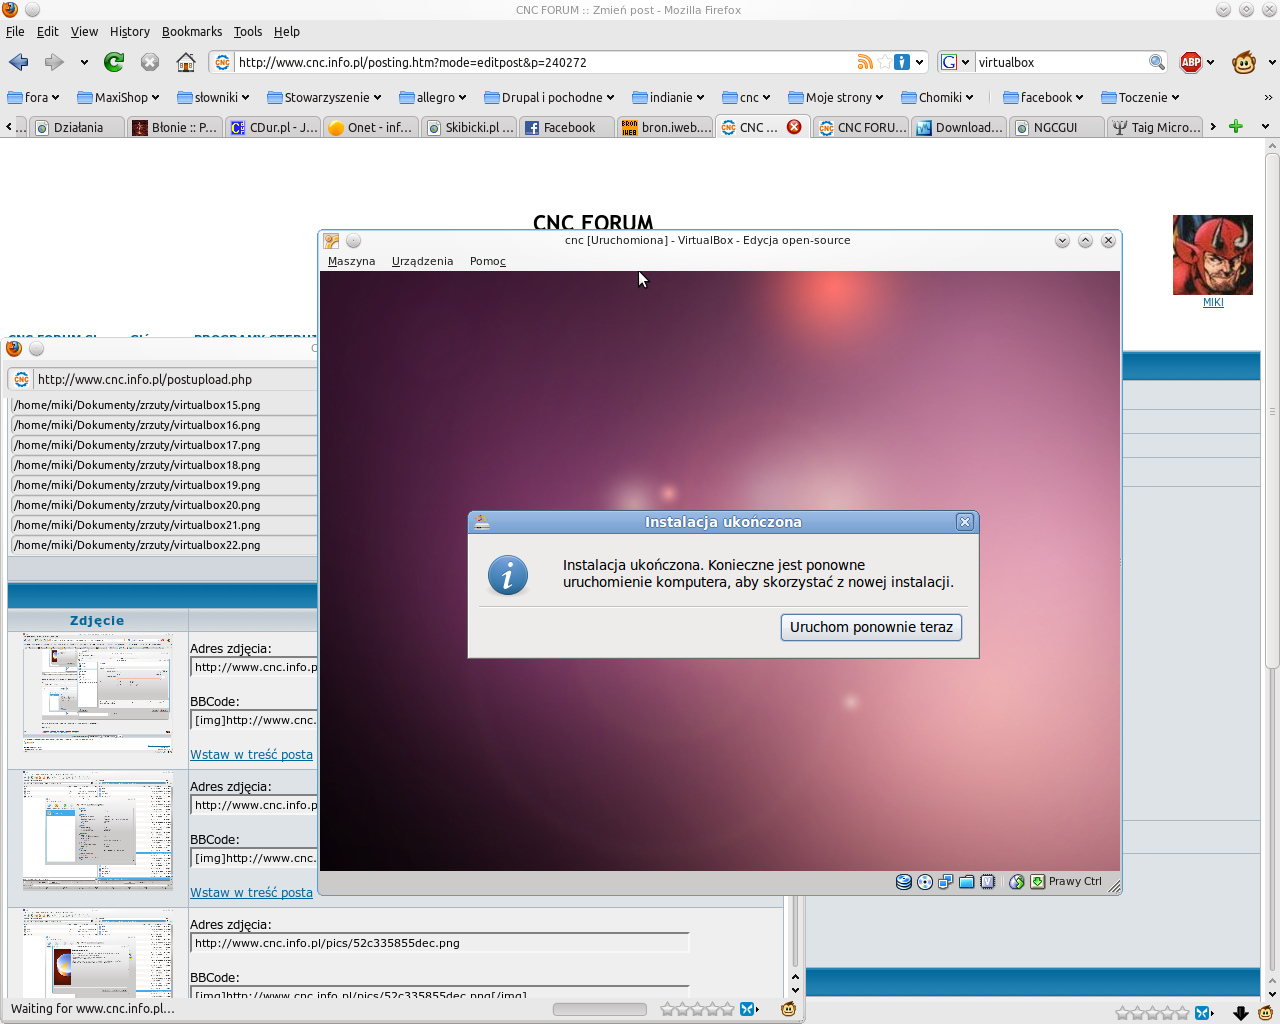The image size is (1280, 1024).
Task: Open VirtualBox Pomoc menu
Action: 488,261
